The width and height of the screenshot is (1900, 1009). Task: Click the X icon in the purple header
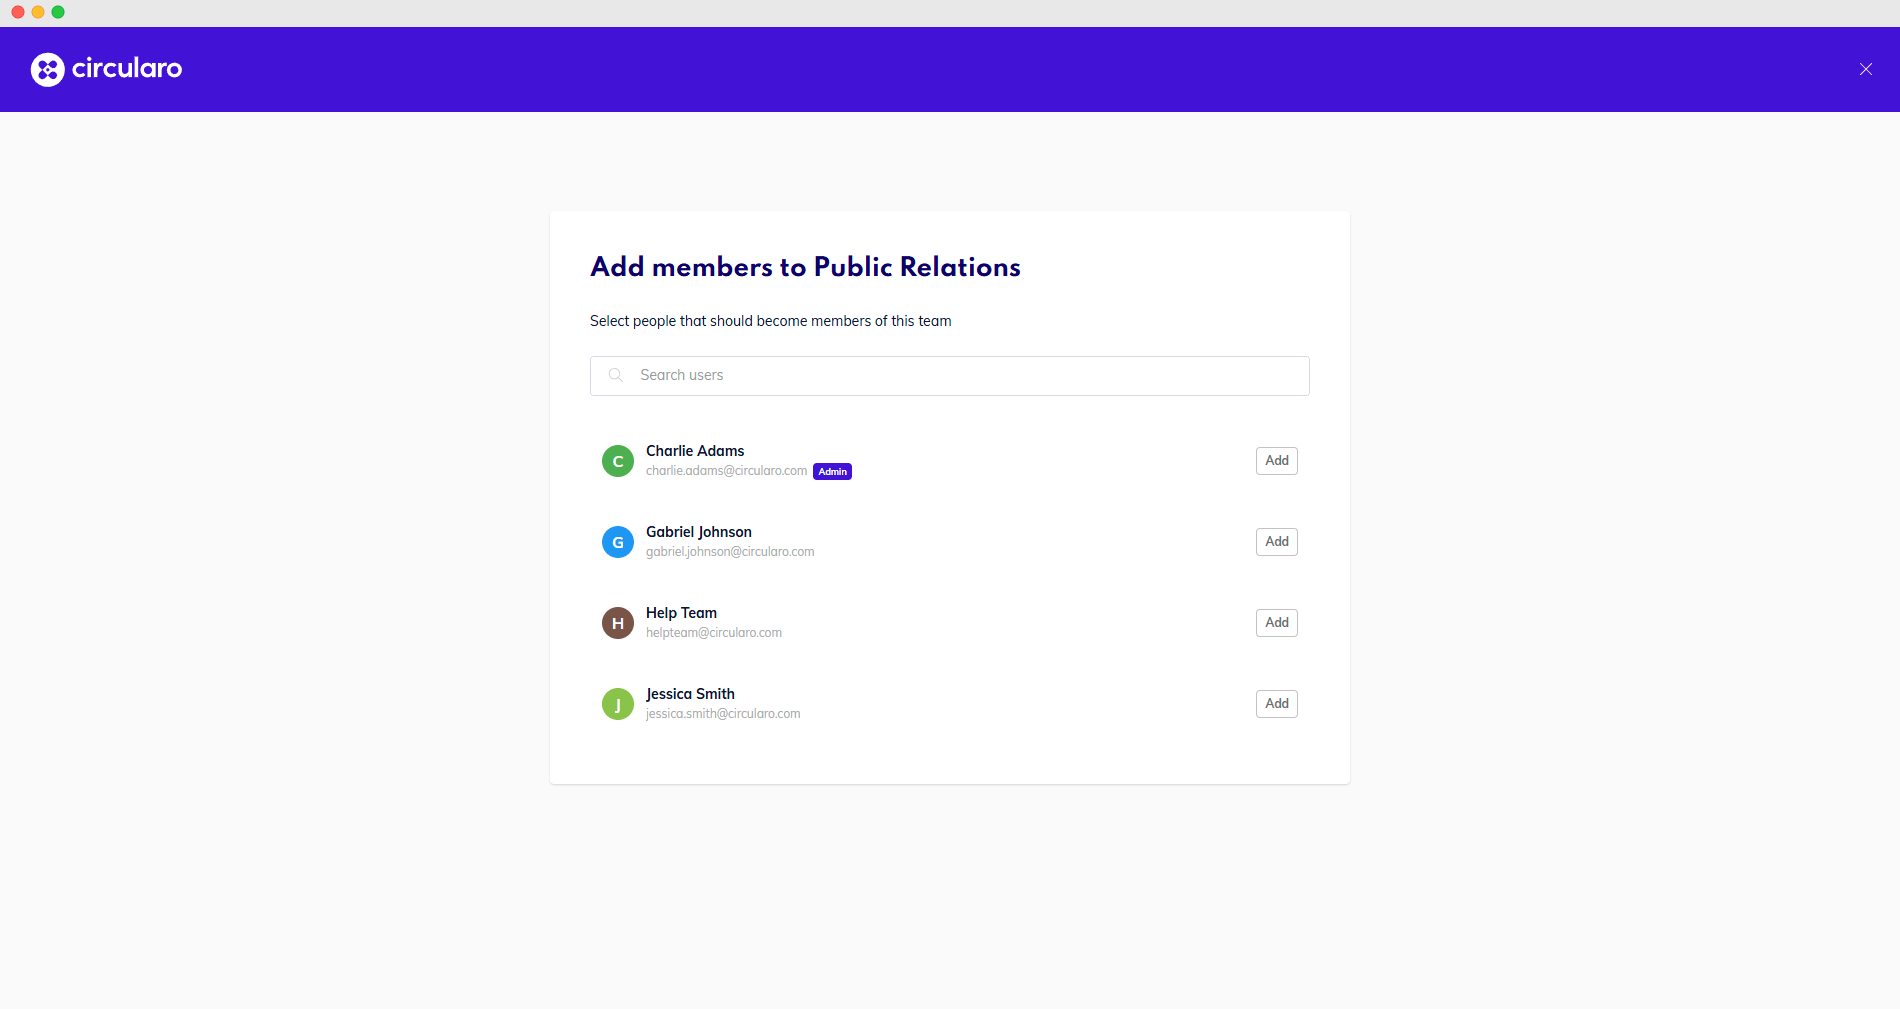click(1865, 69)
